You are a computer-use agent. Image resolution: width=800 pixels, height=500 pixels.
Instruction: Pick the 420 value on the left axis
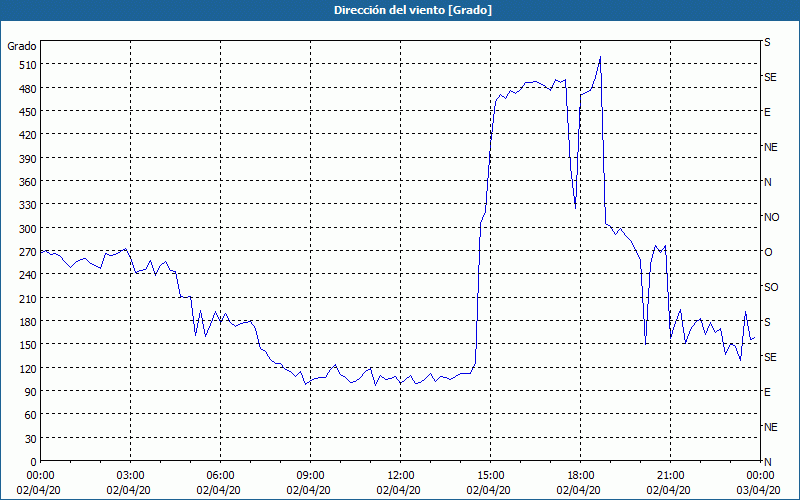(x=28, y=135)
